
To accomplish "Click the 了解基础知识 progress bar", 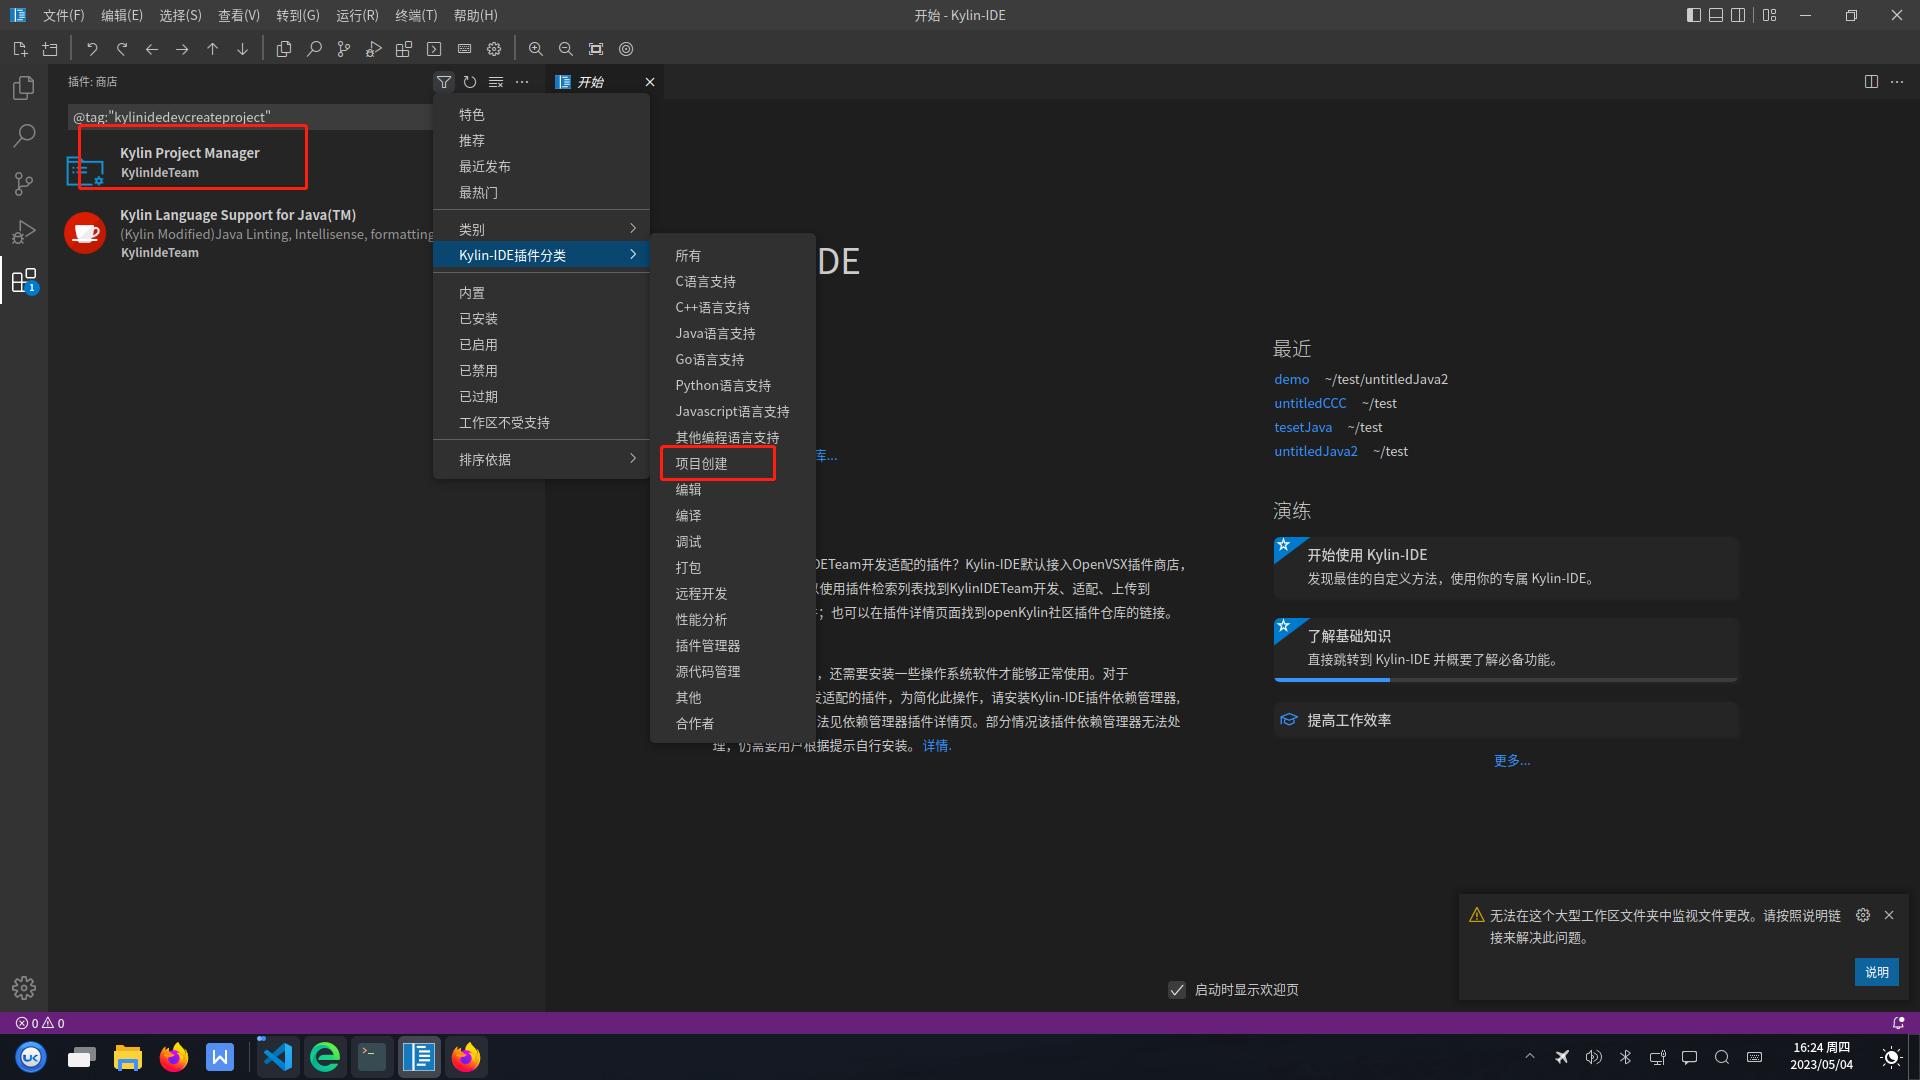I will [1506, 680].
